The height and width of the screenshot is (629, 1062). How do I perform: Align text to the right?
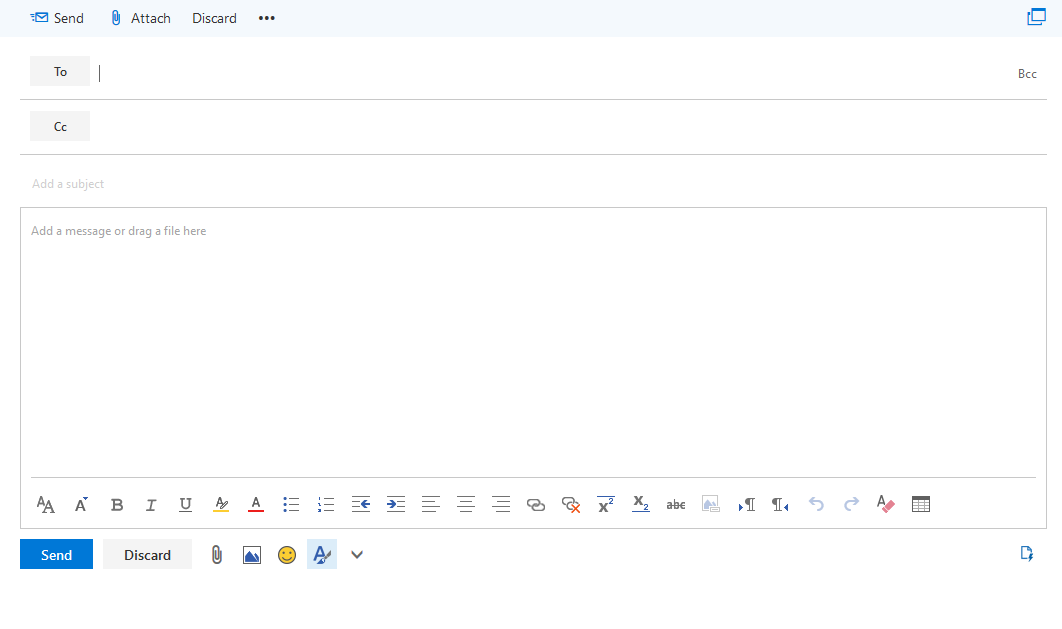[501, 504]
